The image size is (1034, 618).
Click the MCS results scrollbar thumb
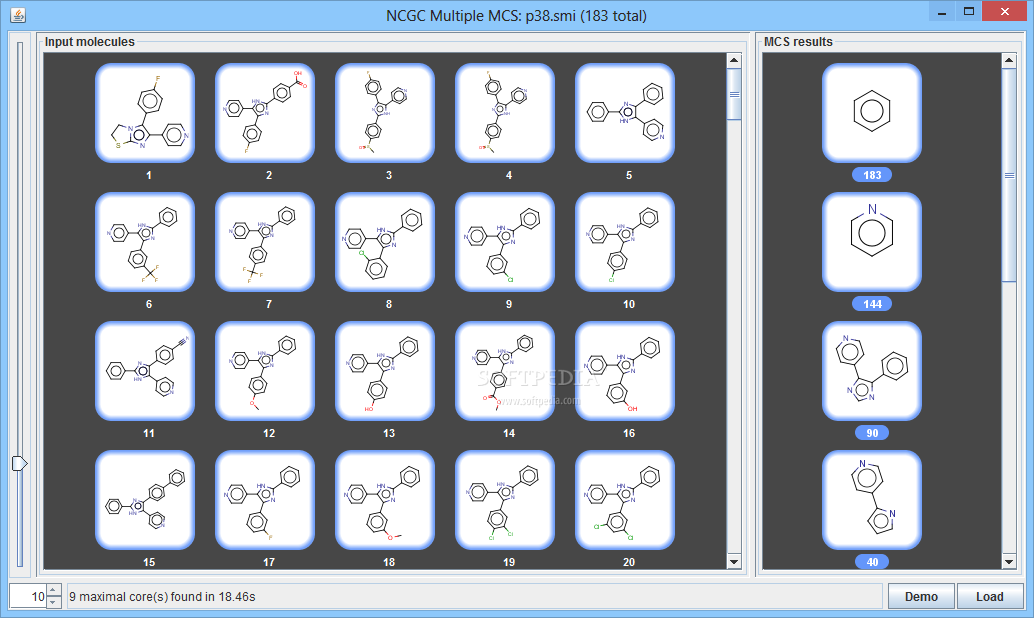1009,175
